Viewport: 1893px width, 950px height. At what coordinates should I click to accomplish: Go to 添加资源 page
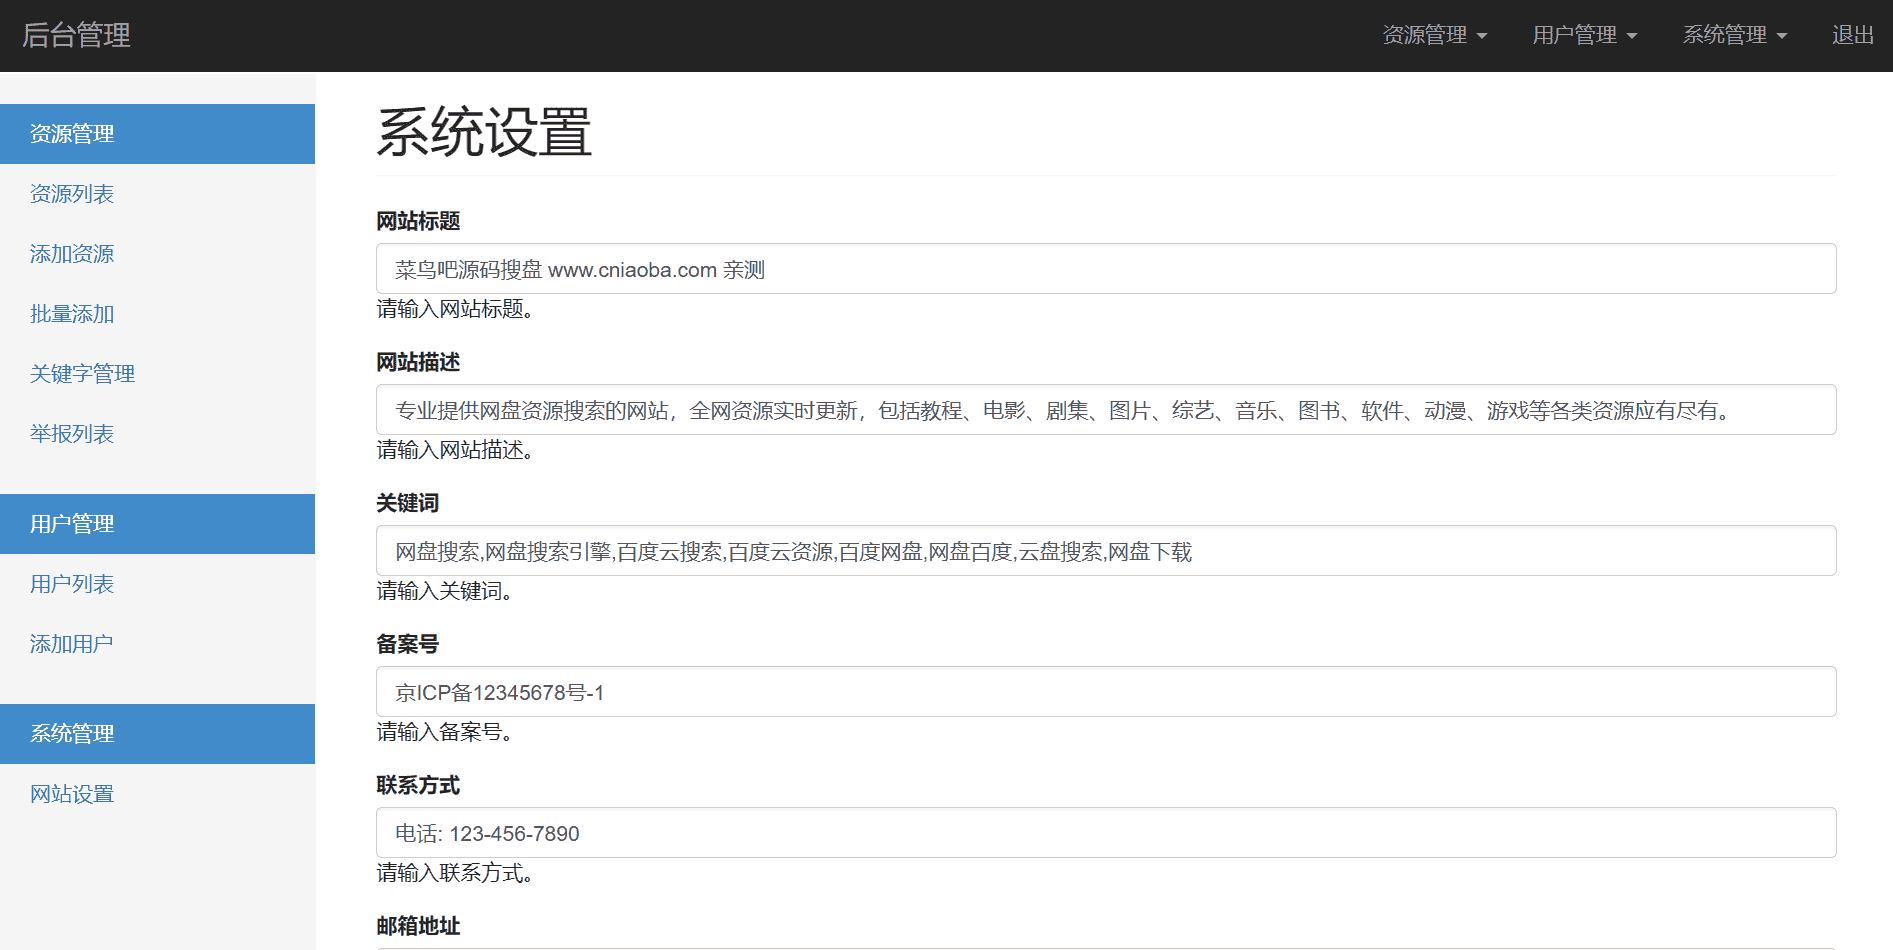pyautogui.click(x=72, y=254)
